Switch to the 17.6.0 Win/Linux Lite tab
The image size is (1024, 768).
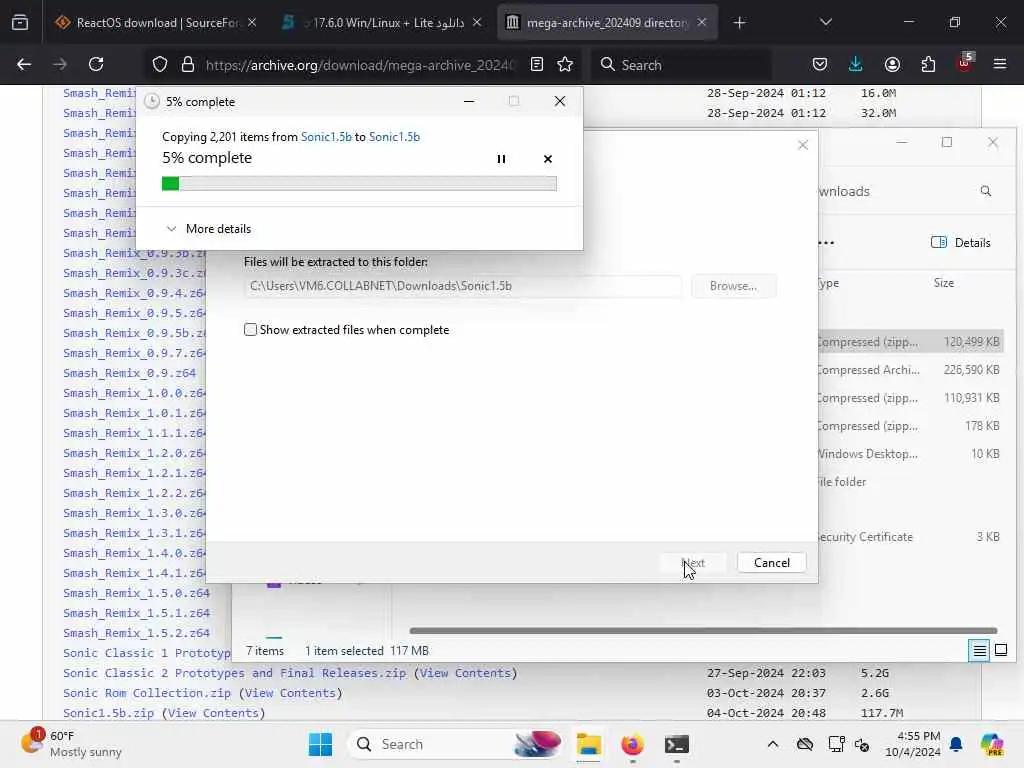tap(380, 23)
